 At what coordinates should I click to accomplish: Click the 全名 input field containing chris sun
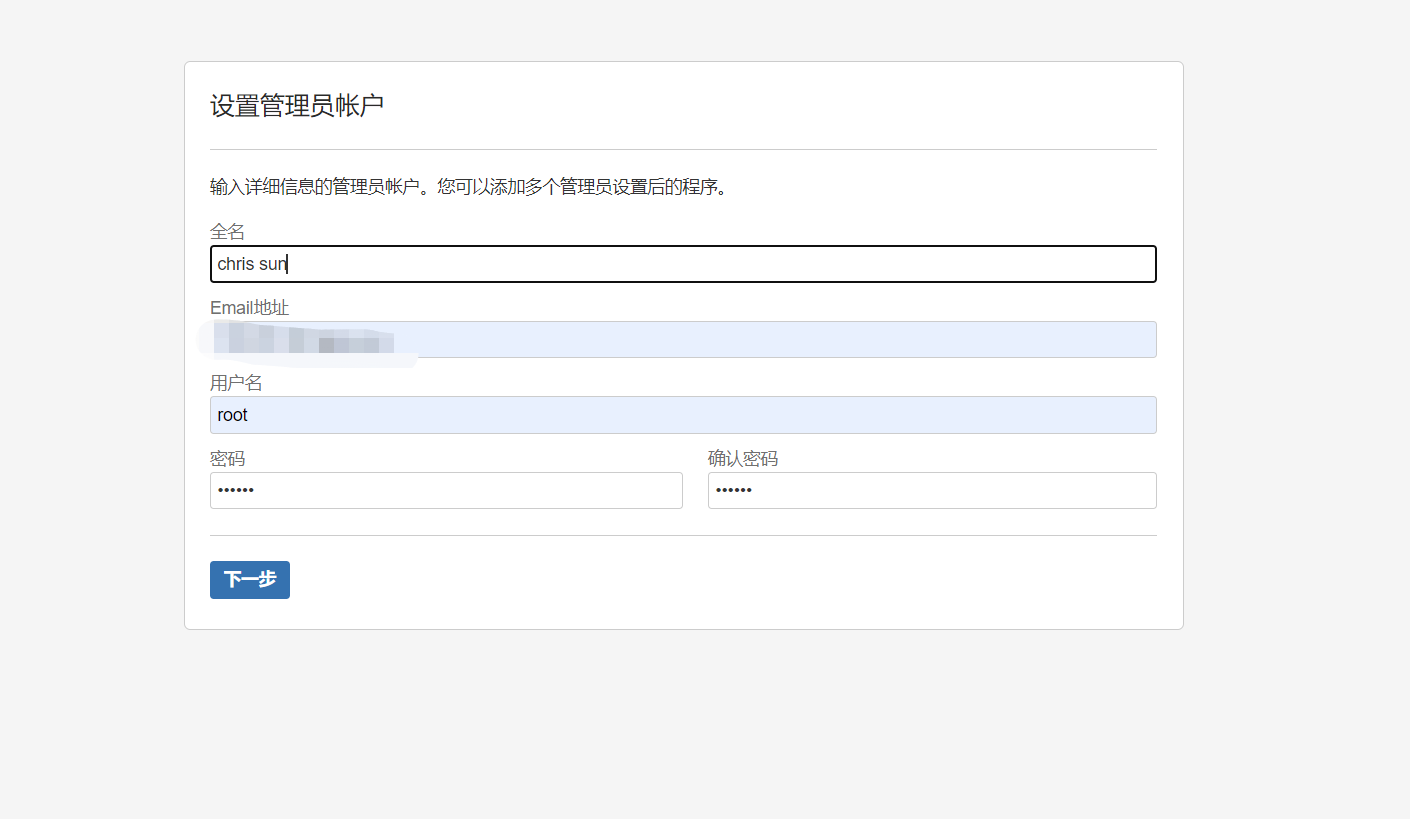683,263
